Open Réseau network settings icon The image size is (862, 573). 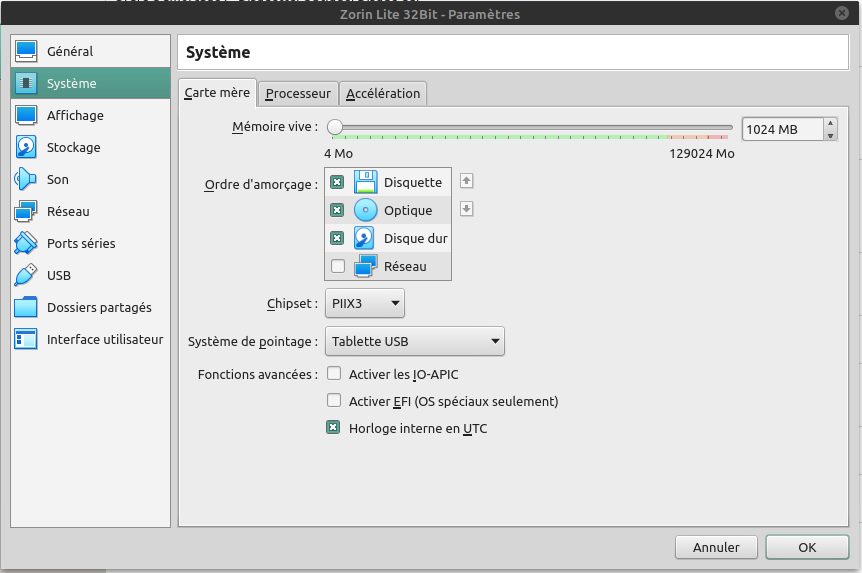(x=26, y=211)
